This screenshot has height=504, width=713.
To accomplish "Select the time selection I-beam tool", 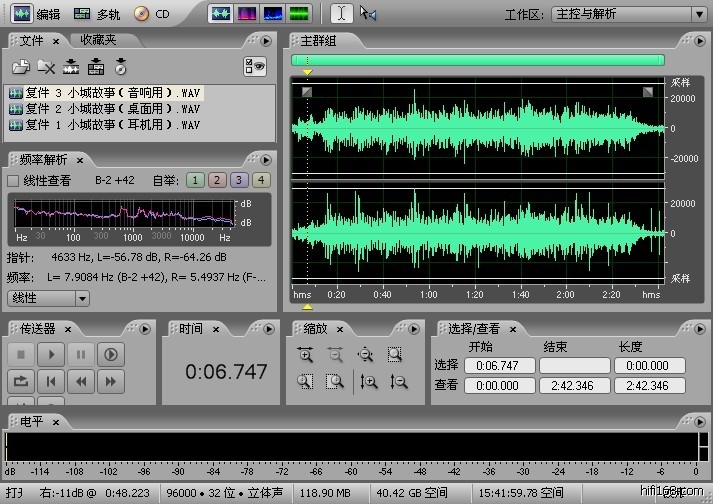I will click(x=341, y=14).
